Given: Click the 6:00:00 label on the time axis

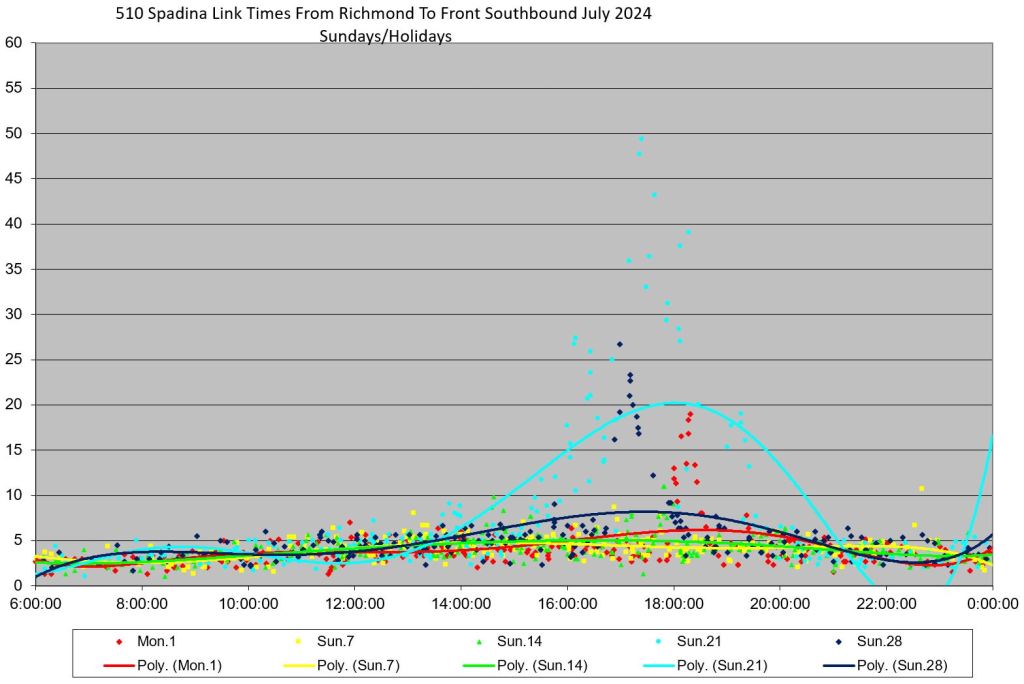Looking at the screenshot, I should (36, 603).
